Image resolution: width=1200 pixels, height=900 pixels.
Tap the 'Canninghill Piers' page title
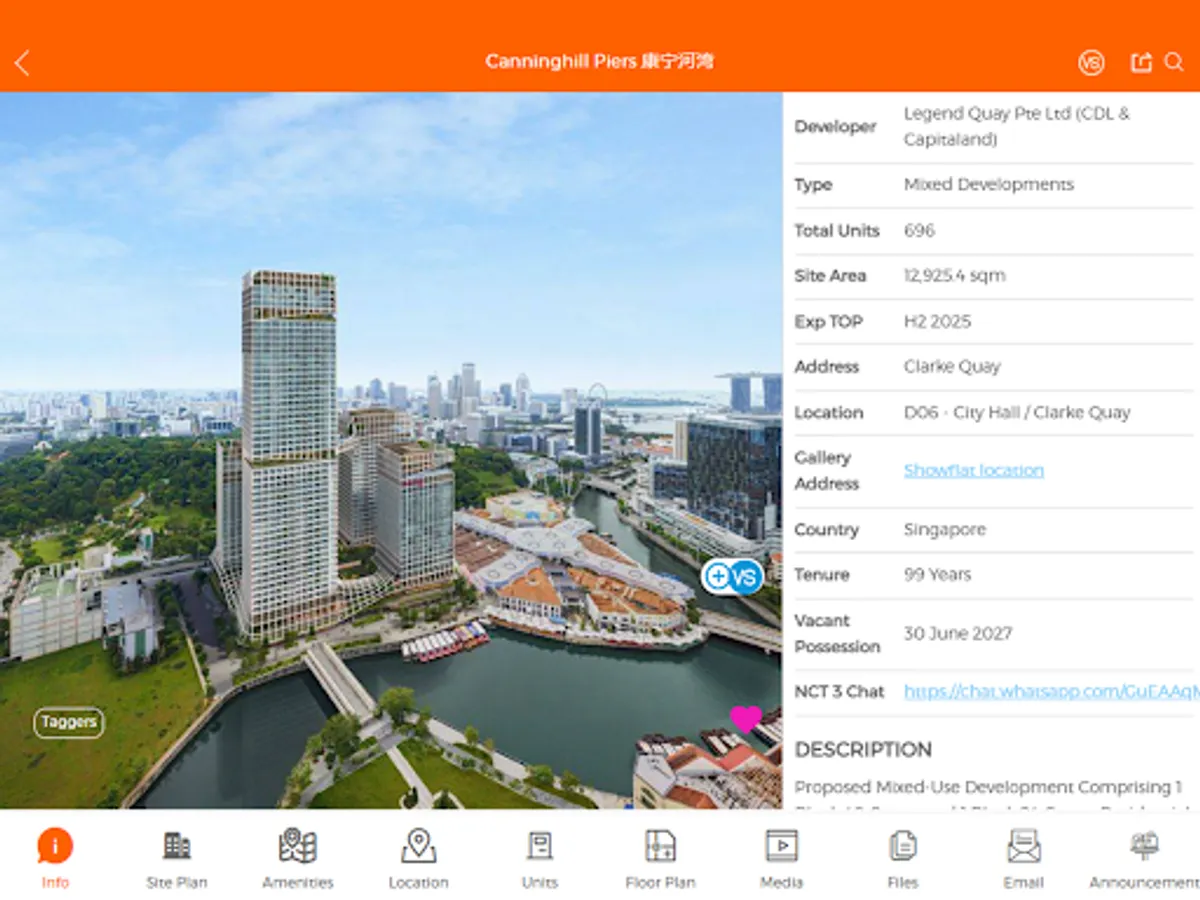click(x=600, y=62)
